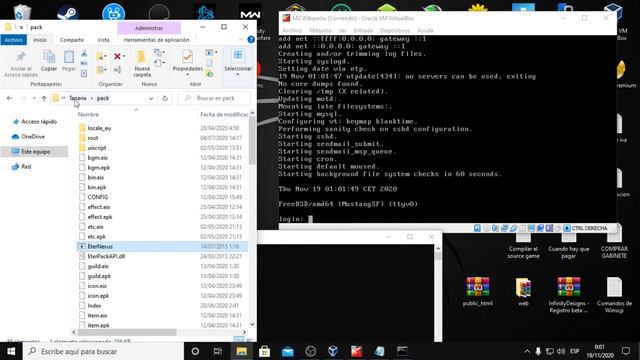
Task: Open the address bar history dropdown
Action: click(x=151, y=98)
